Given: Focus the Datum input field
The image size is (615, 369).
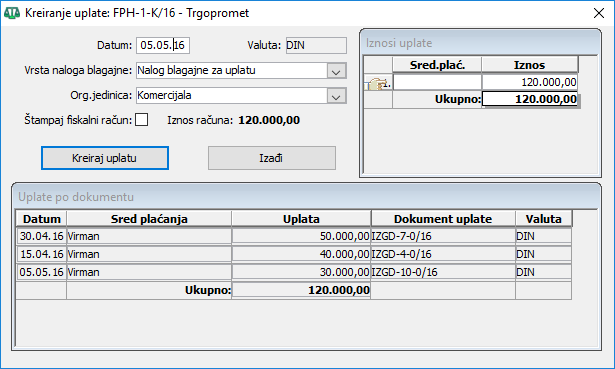Looking at the screenshot, I should [x=163, y=45].
